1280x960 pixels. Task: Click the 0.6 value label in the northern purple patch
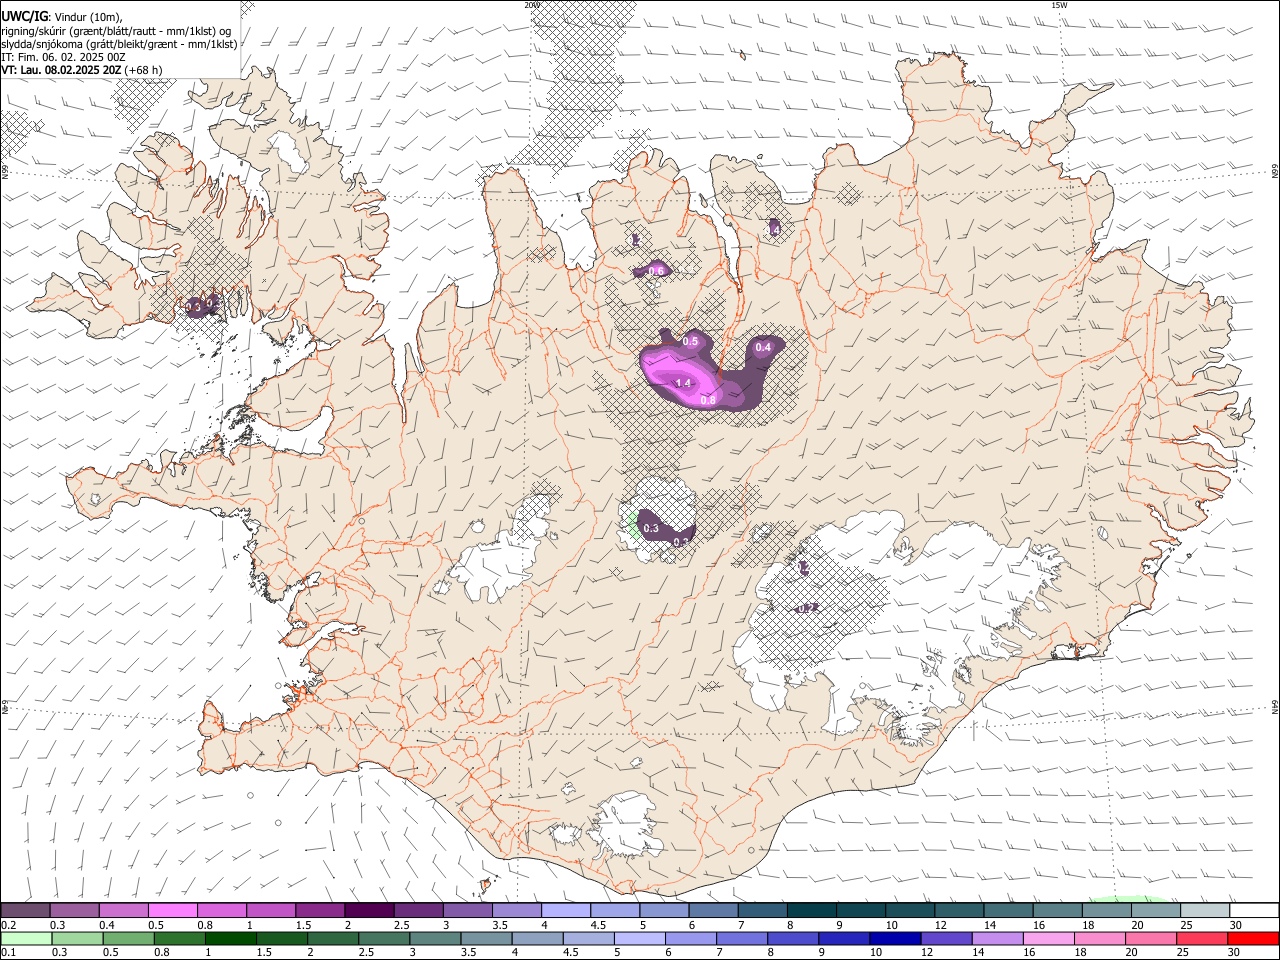tap(657, 271)
